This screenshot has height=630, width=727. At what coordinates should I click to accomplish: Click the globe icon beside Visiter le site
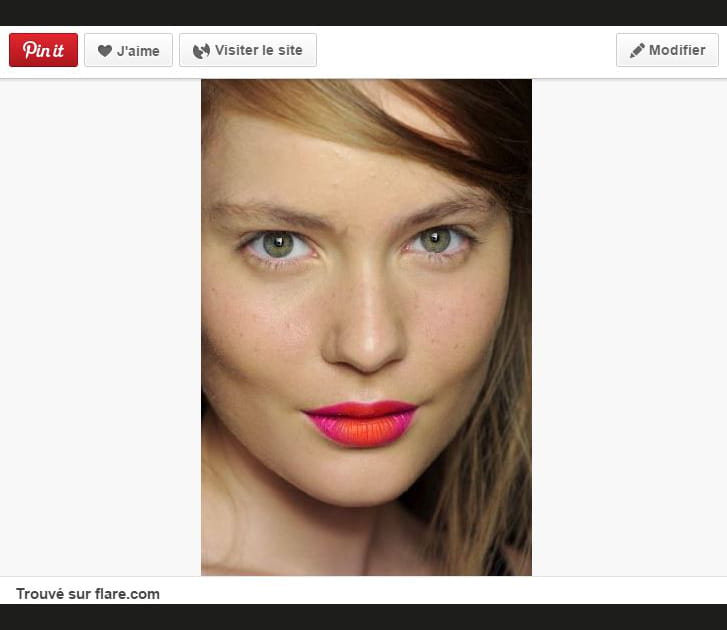point(201,51)
